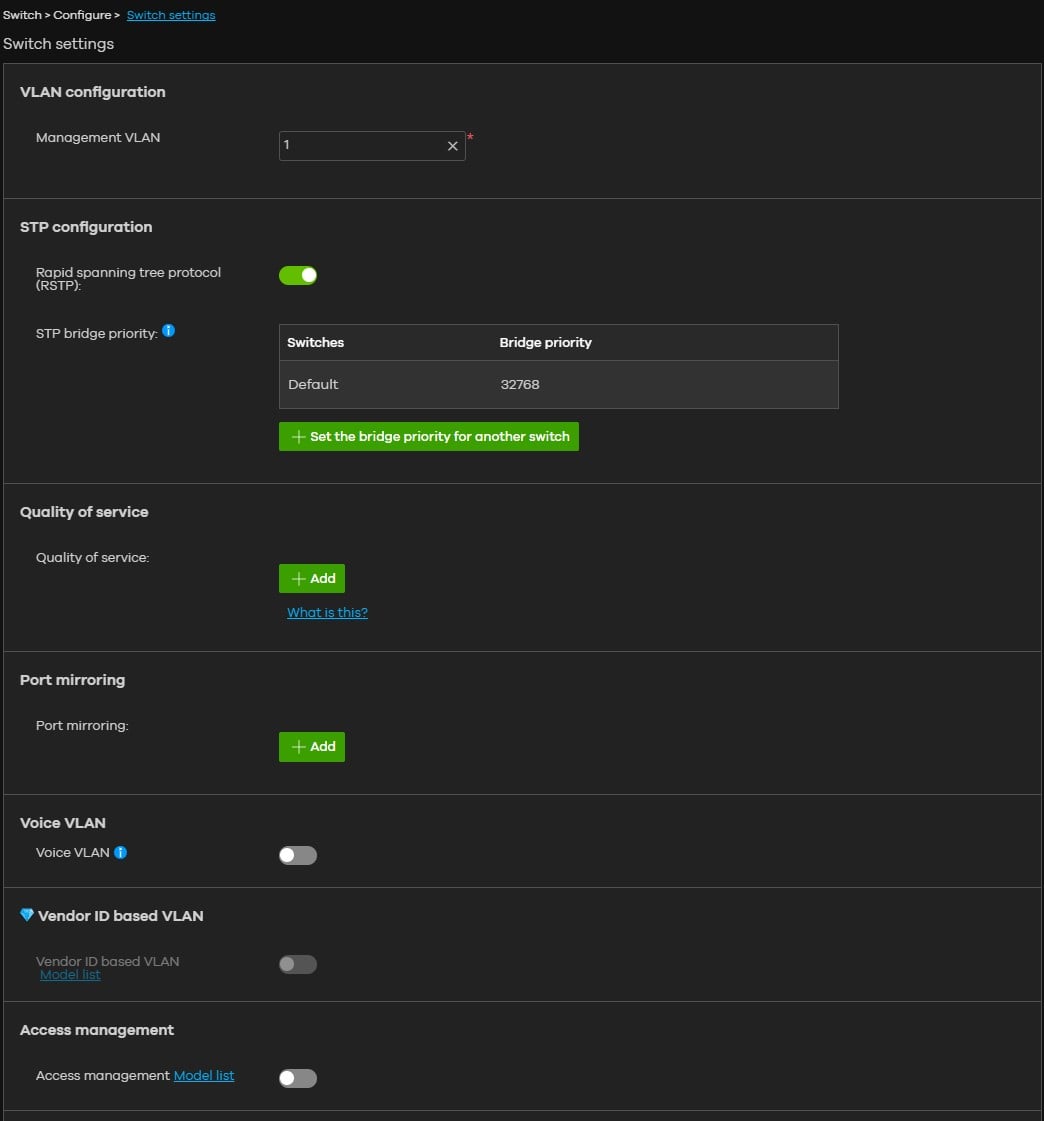Click the Bridge priority column header
This screenshot has width=1044, height=1121.
546,342
